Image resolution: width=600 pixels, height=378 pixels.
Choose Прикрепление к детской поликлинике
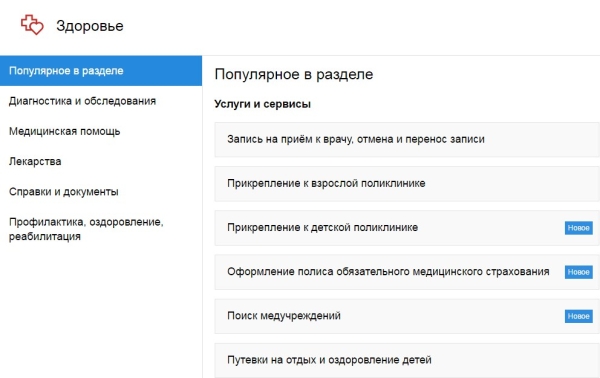coord(407,228)
